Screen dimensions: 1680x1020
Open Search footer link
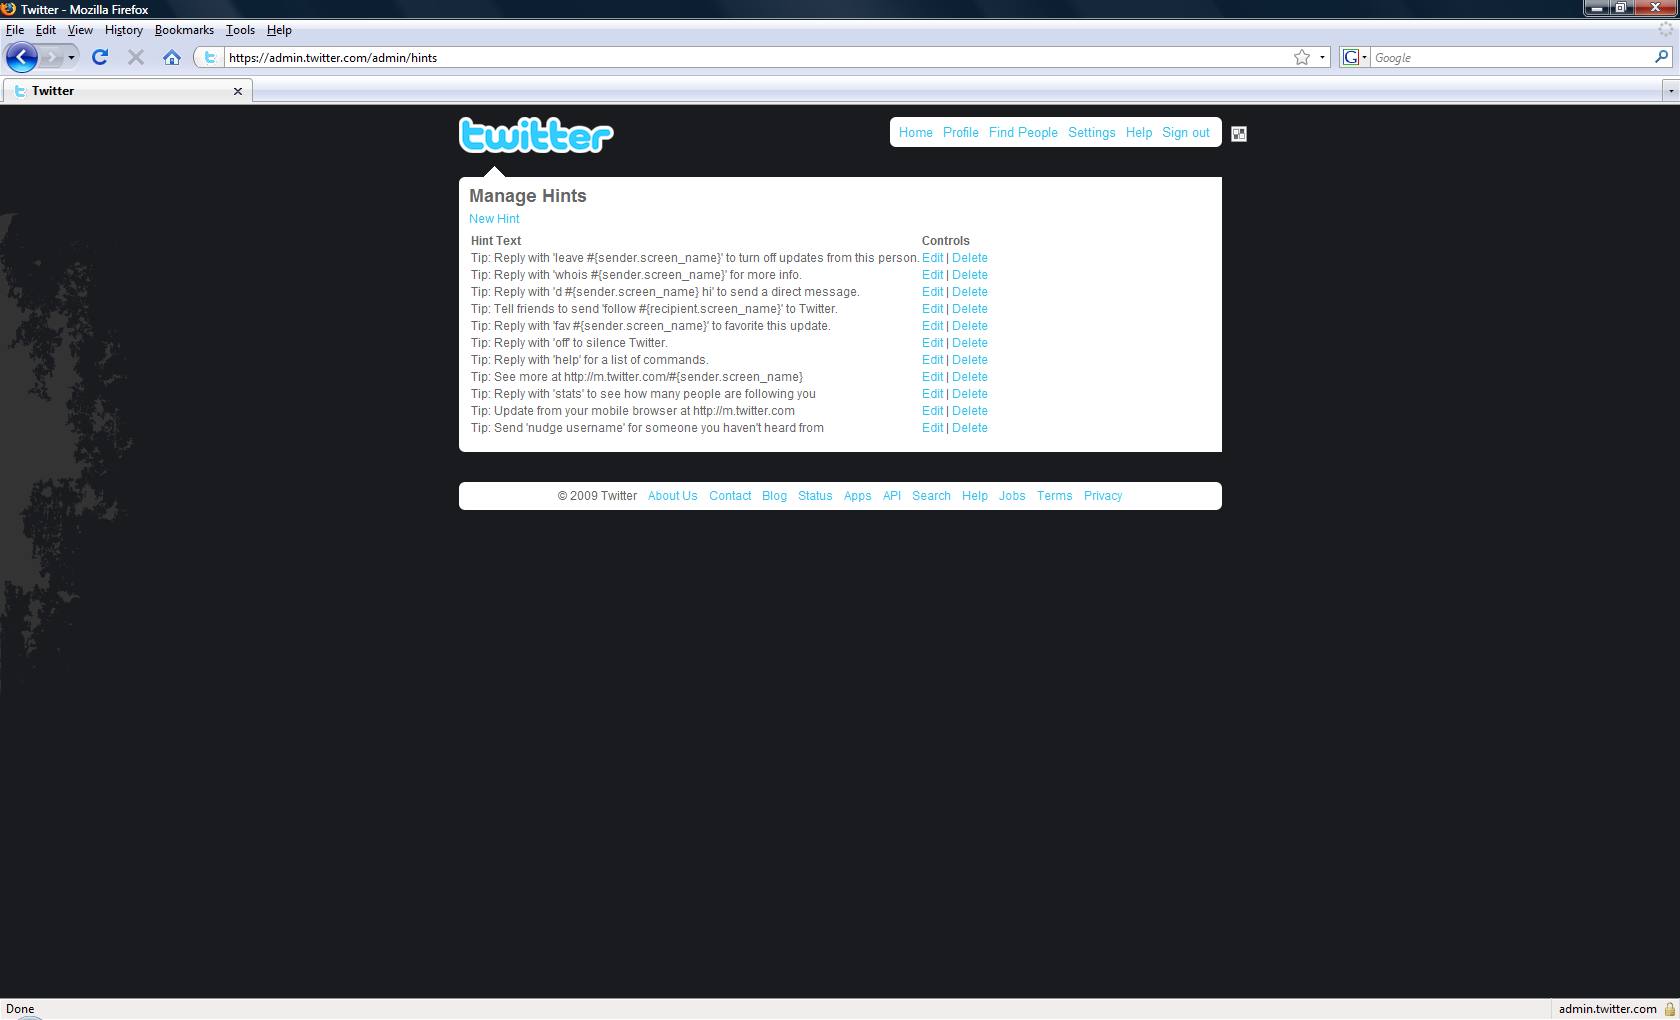pos(931,496)
